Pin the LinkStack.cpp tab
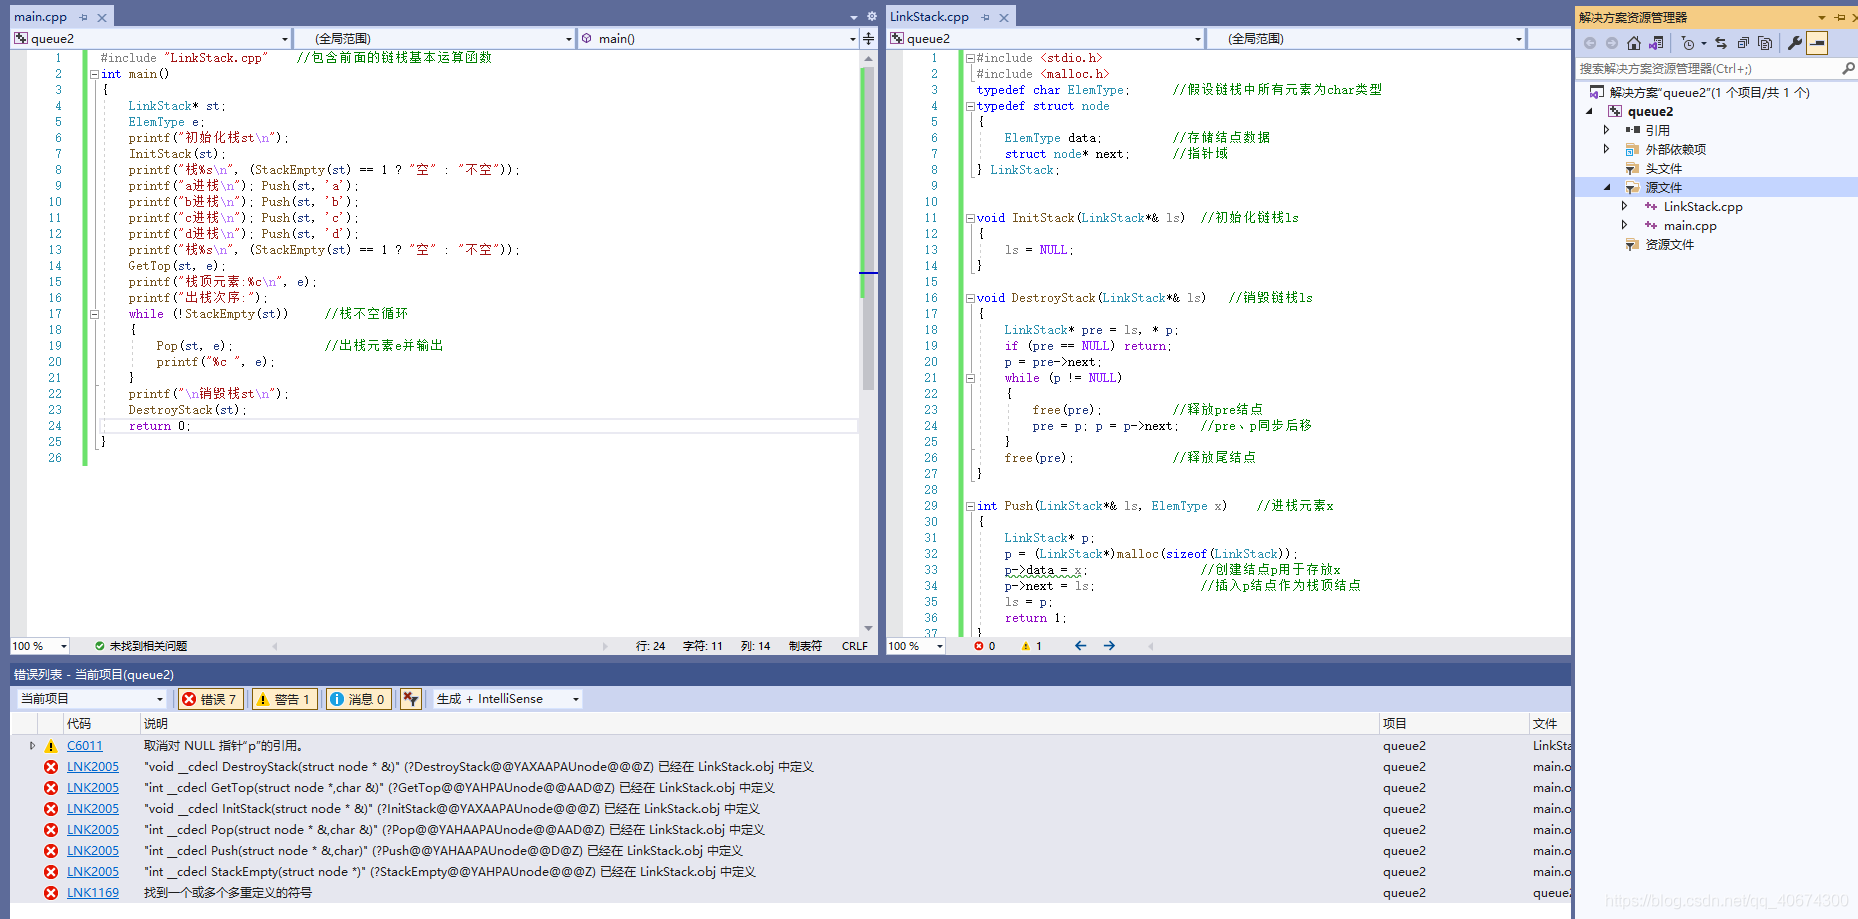The width and height of the screenshot is (1858, 919). 986,17
